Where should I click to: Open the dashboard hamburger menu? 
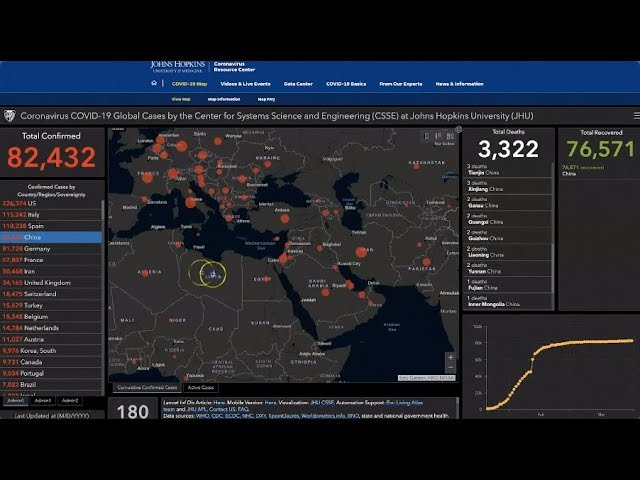coord(636,116)
